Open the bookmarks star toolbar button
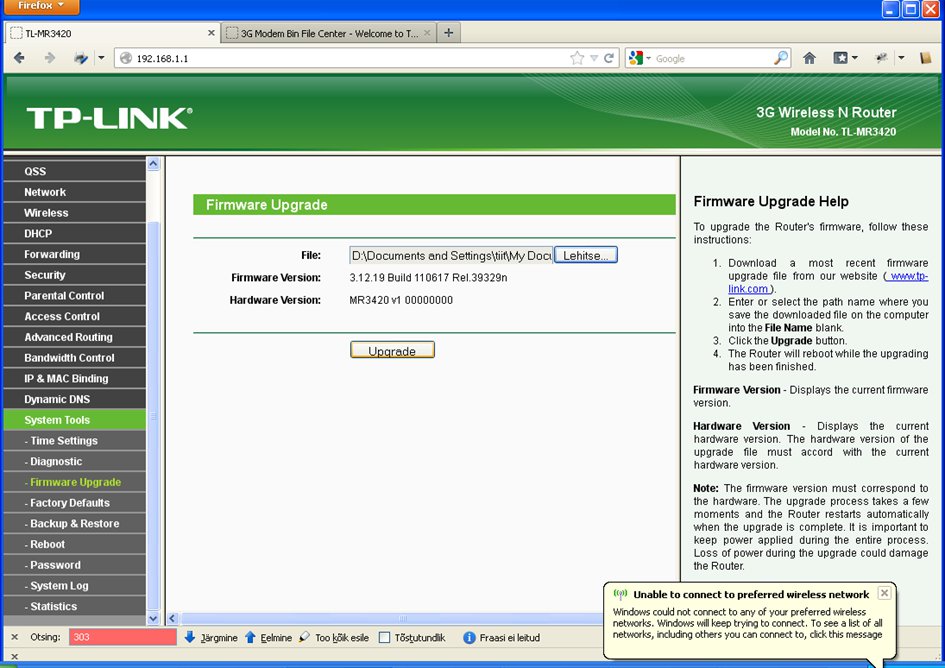 click(841, 58)
